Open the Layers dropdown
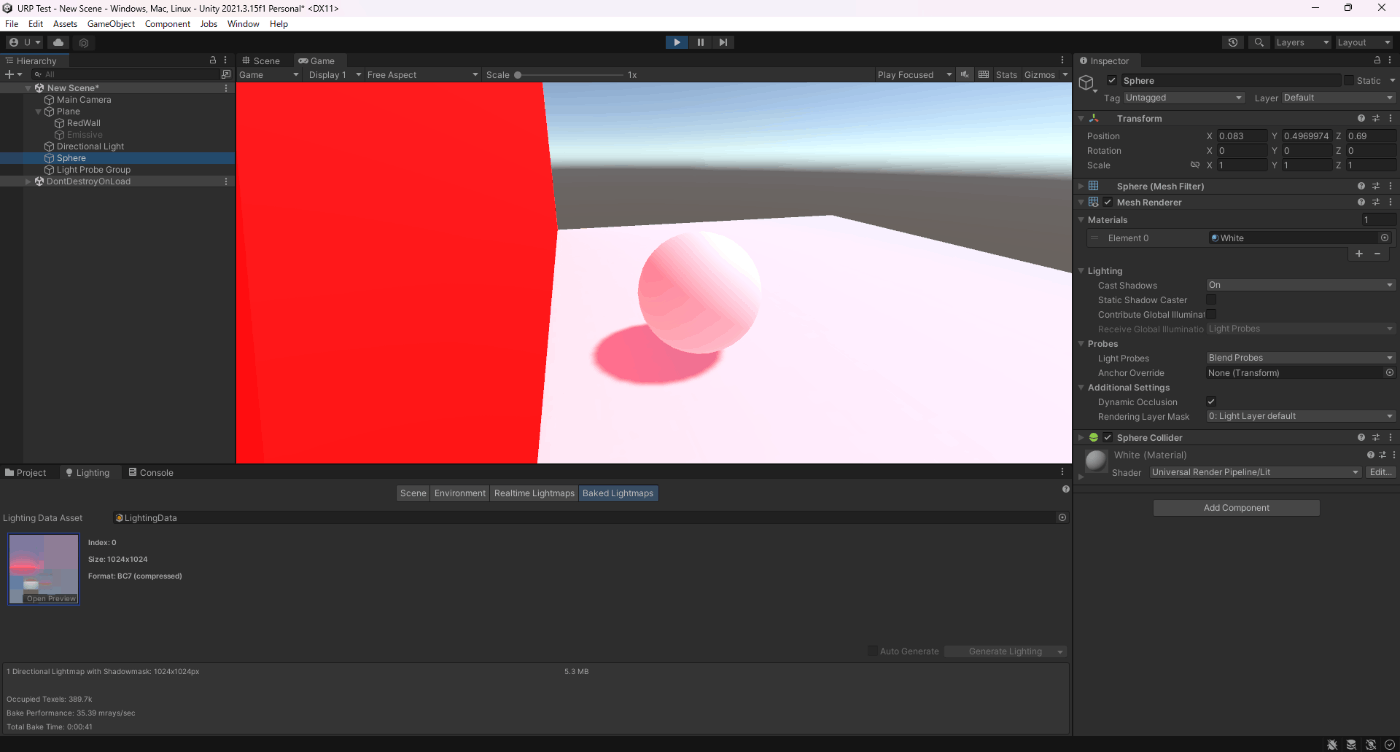1400x752 pixels. click(1301, 43)
